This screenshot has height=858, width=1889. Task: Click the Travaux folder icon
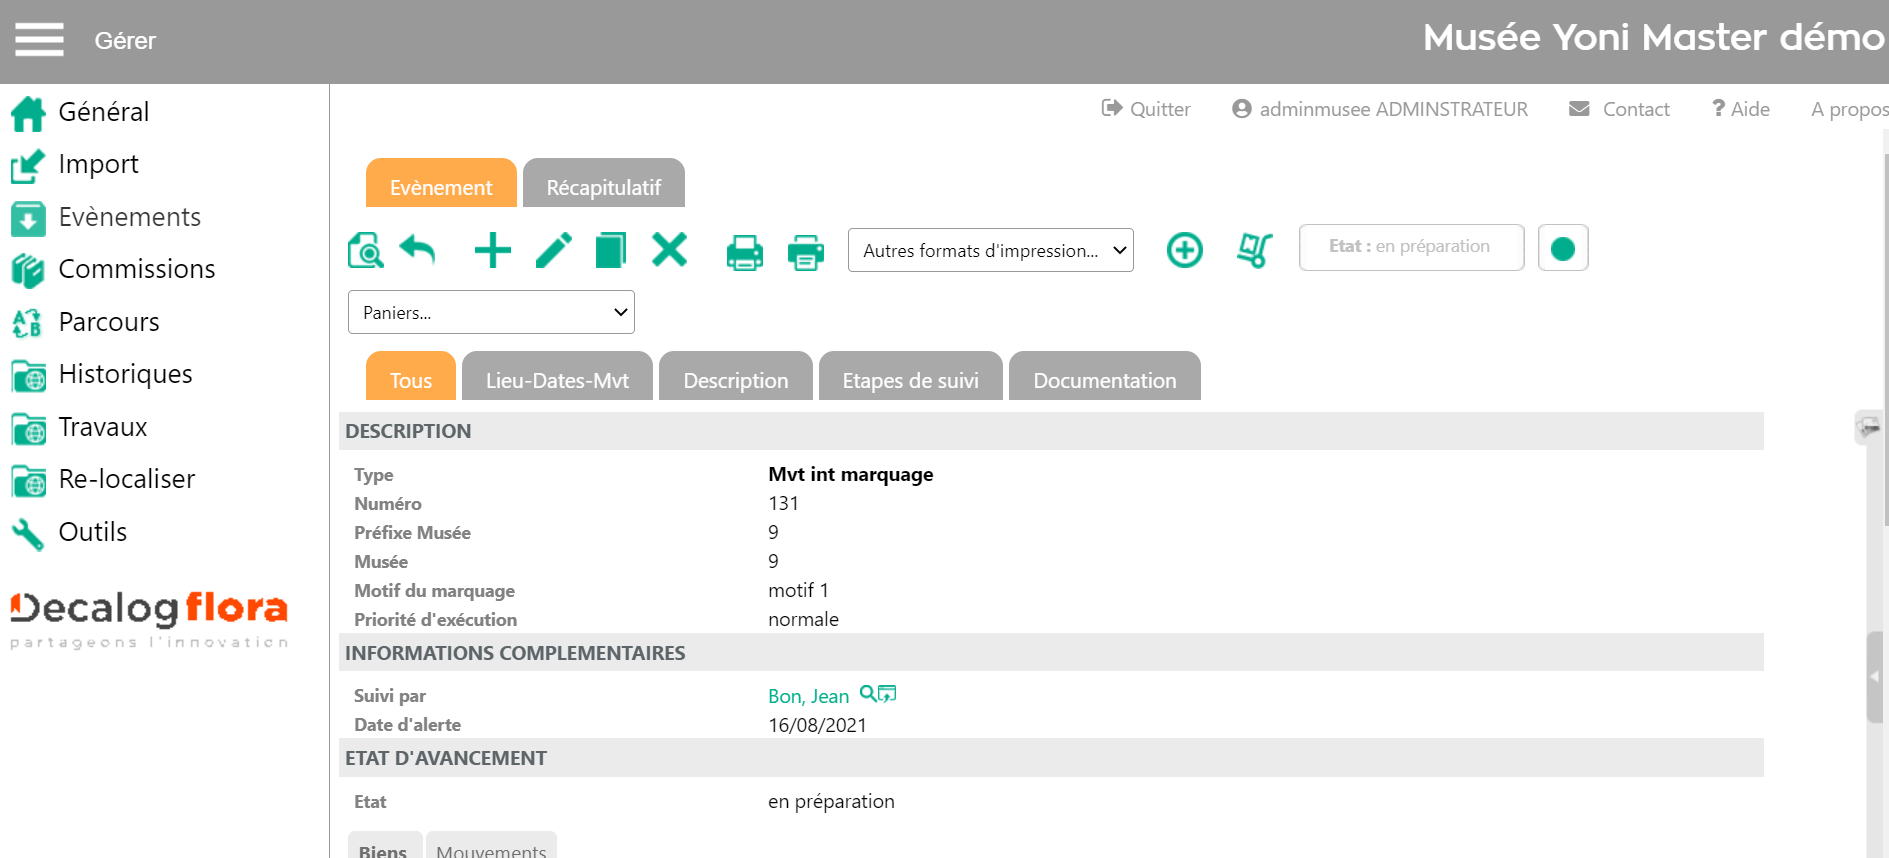[x=28, y=428]
